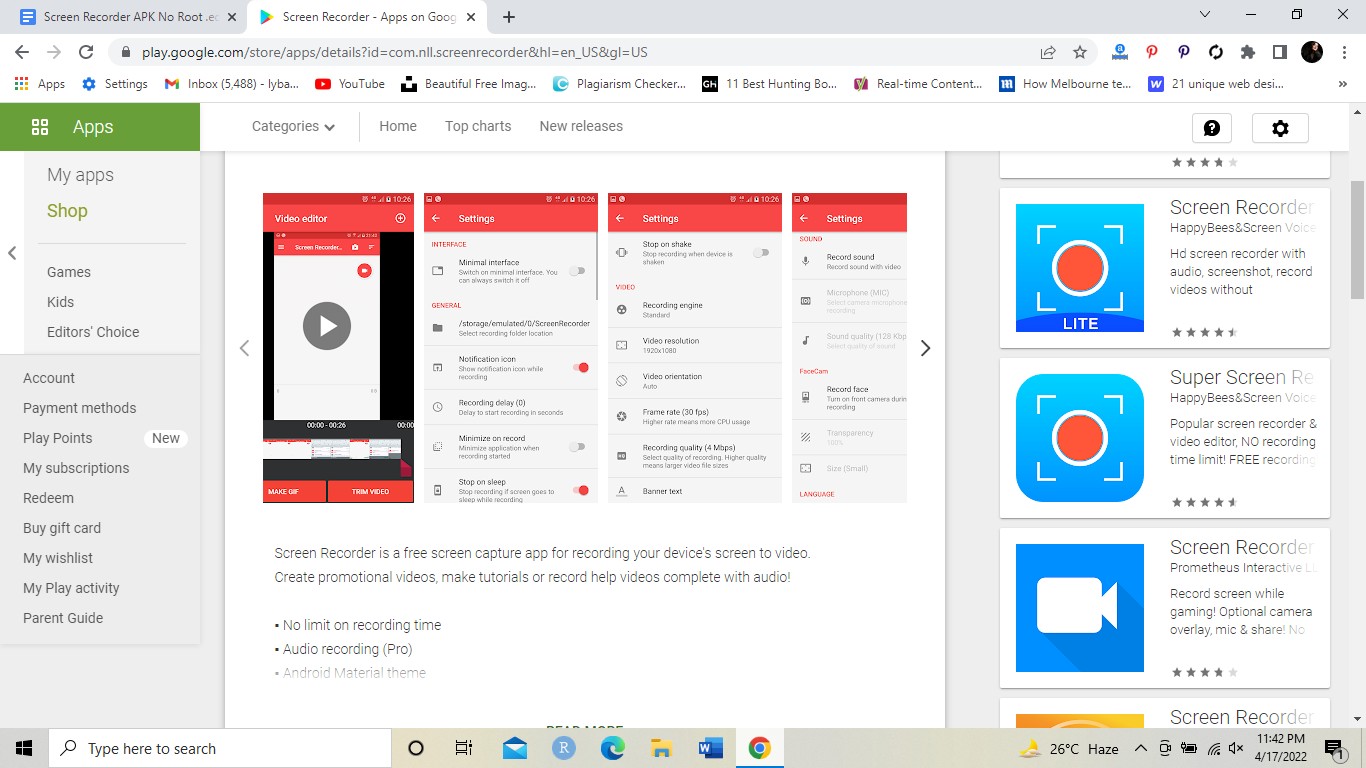
Task: Open Buy gift card
Action: tap(62, 528)
